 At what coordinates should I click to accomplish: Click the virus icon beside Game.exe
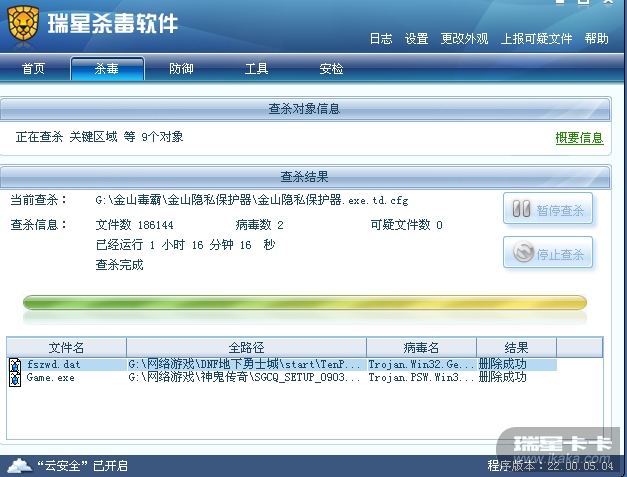click(15, 379)
